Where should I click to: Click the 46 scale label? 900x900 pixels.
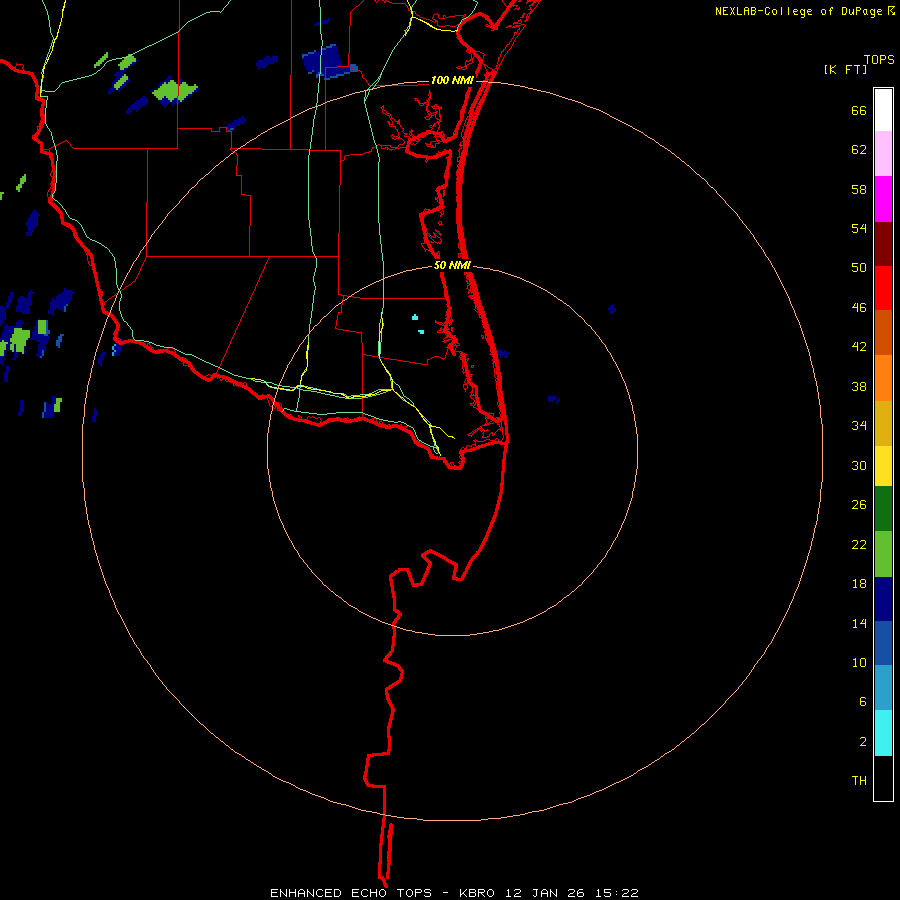[x=859, y=308]
